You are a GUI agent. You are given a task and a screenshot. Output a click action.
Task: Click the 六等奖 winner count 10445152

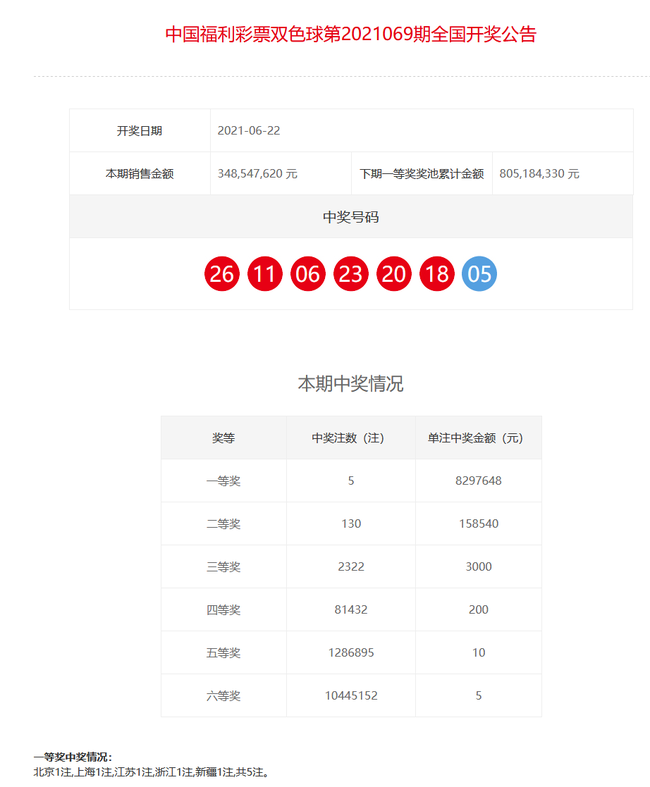(x=350, y=696)
